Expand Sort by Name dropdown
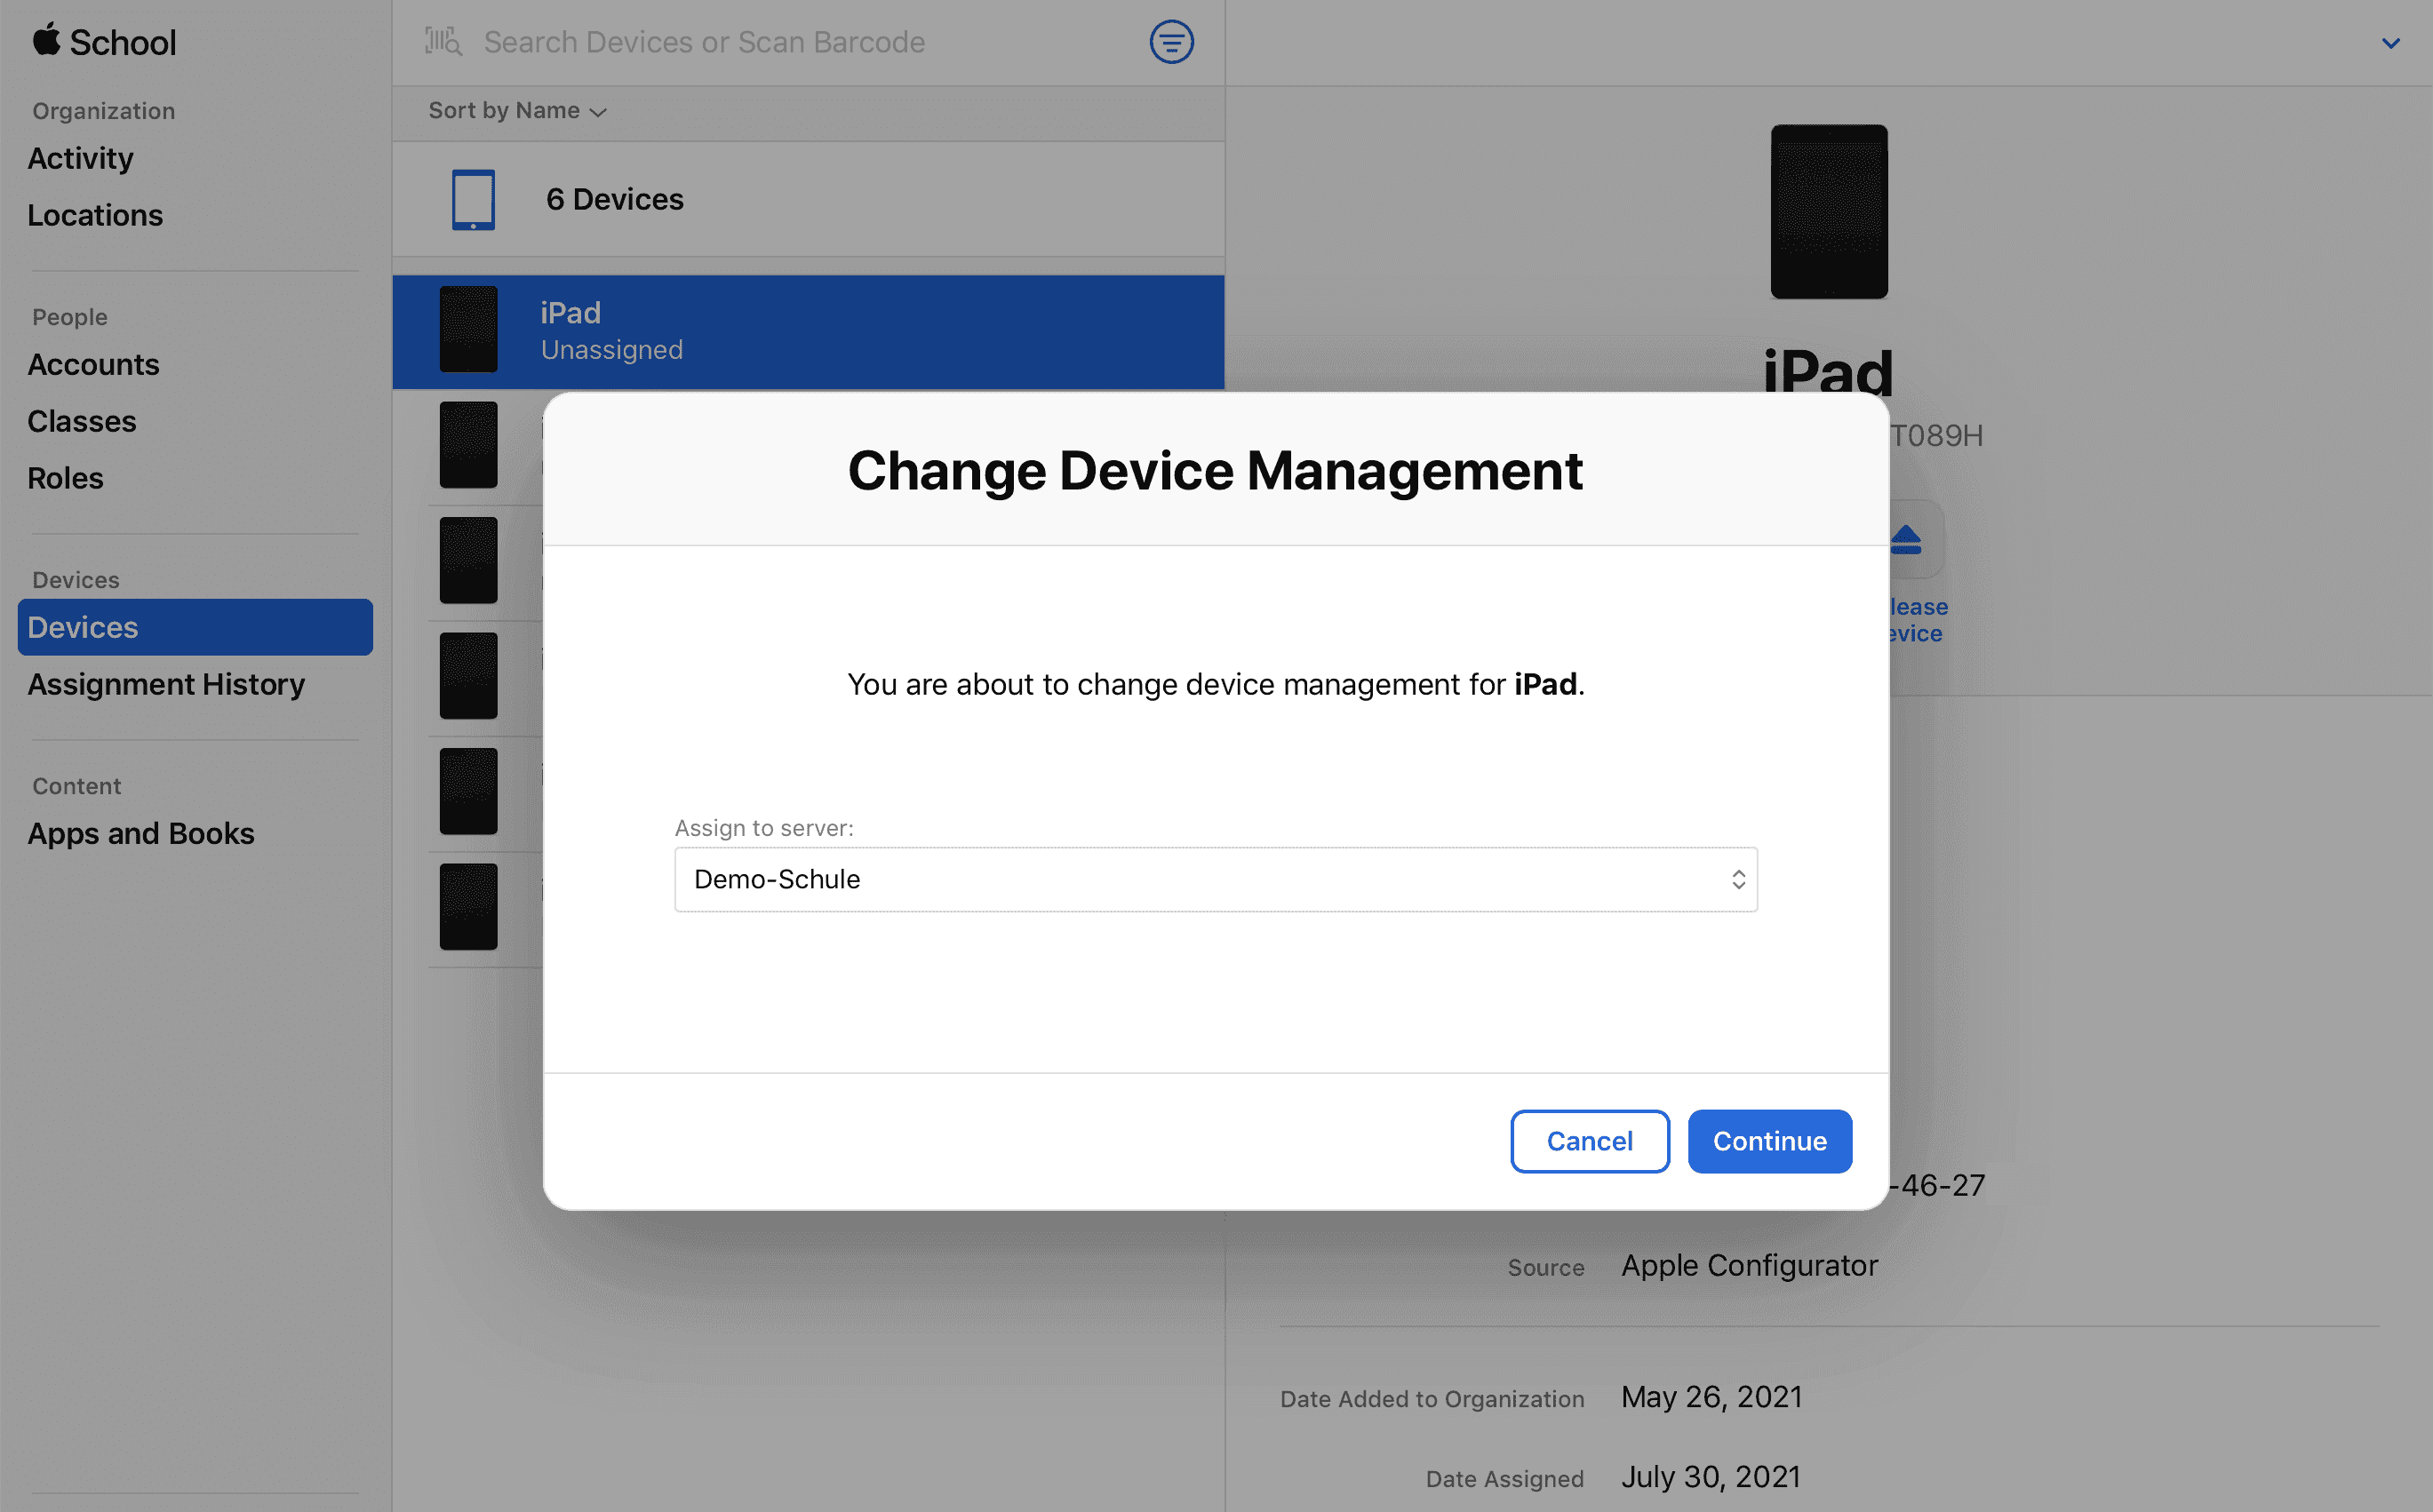Viewport: 2433px width, 1512px height. click(515, 111)
